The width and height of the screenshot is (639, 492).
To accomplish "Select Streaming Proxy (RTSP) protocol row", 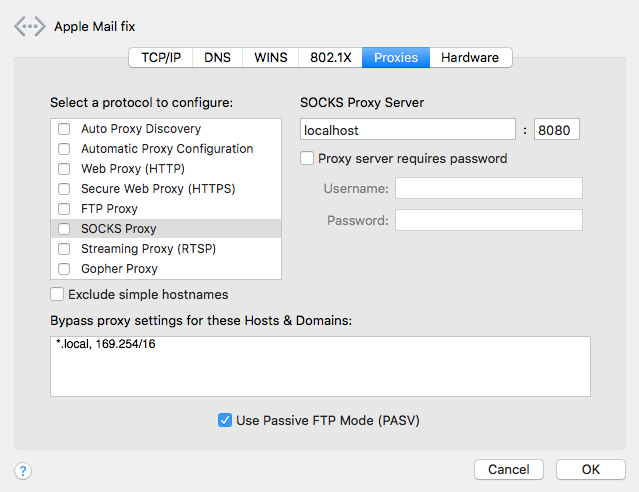I will point(148,249).
